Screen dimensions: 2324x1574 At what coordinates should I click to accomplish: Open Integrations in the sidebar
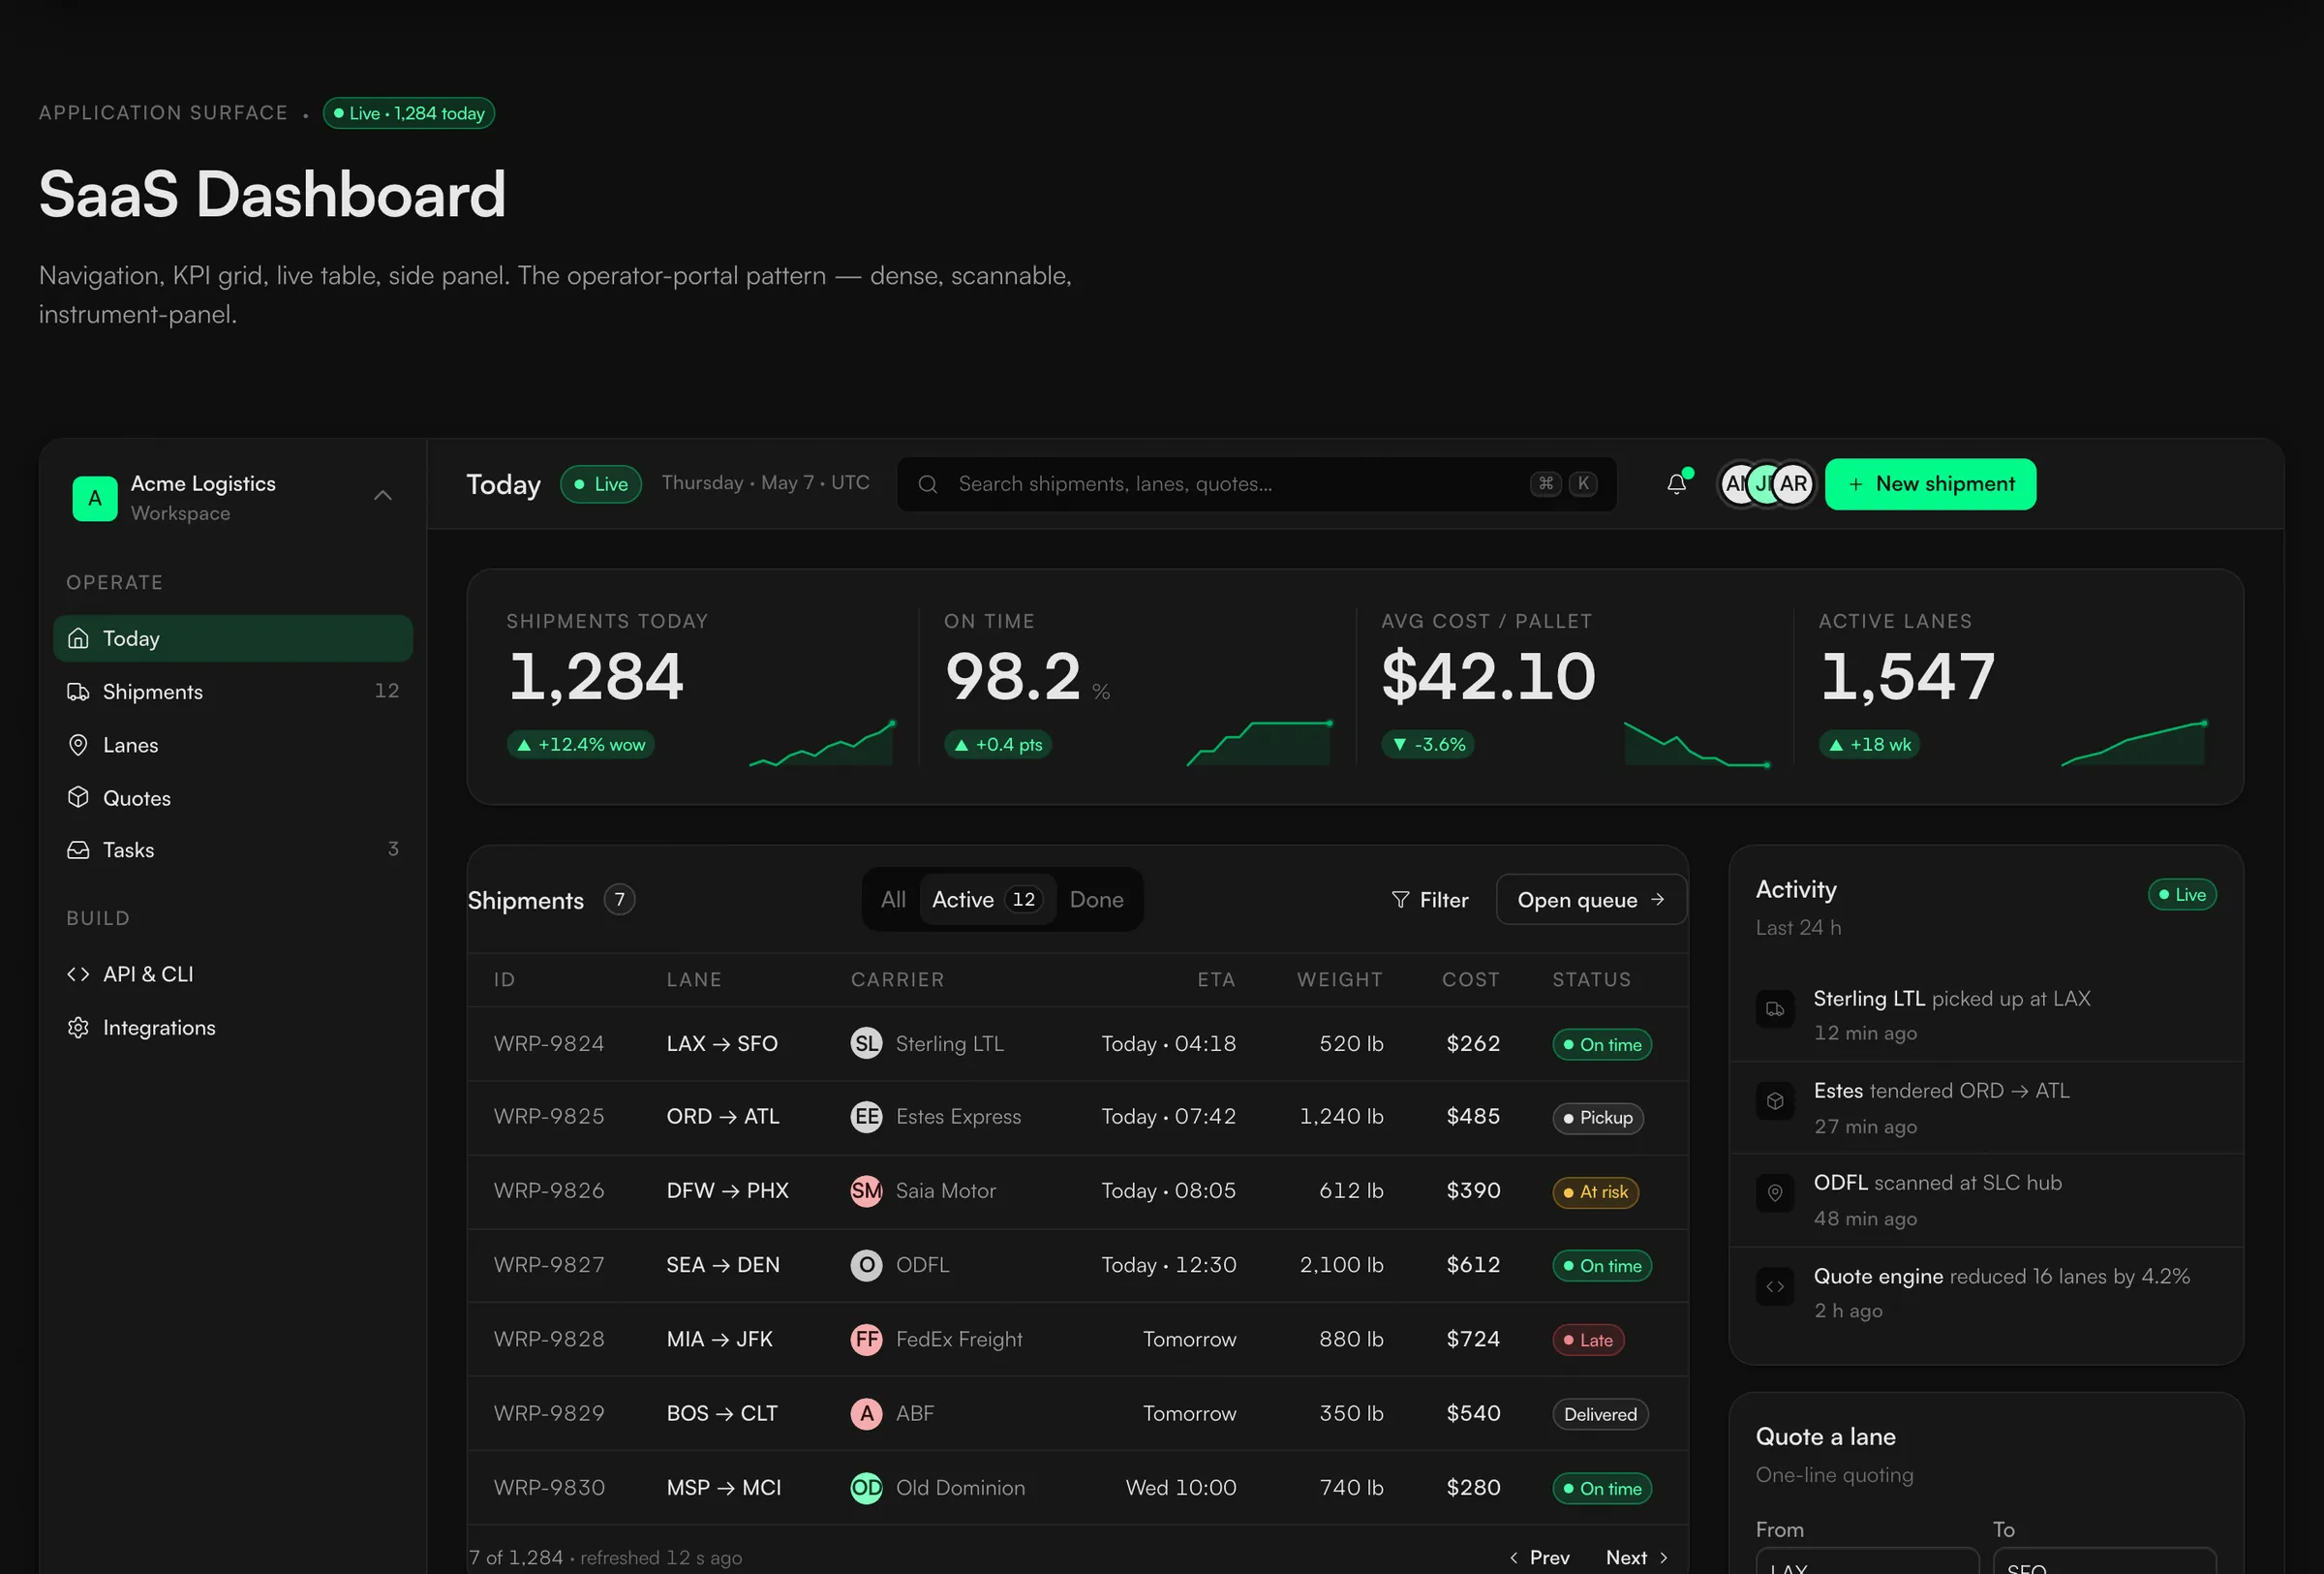(233, 1026)
